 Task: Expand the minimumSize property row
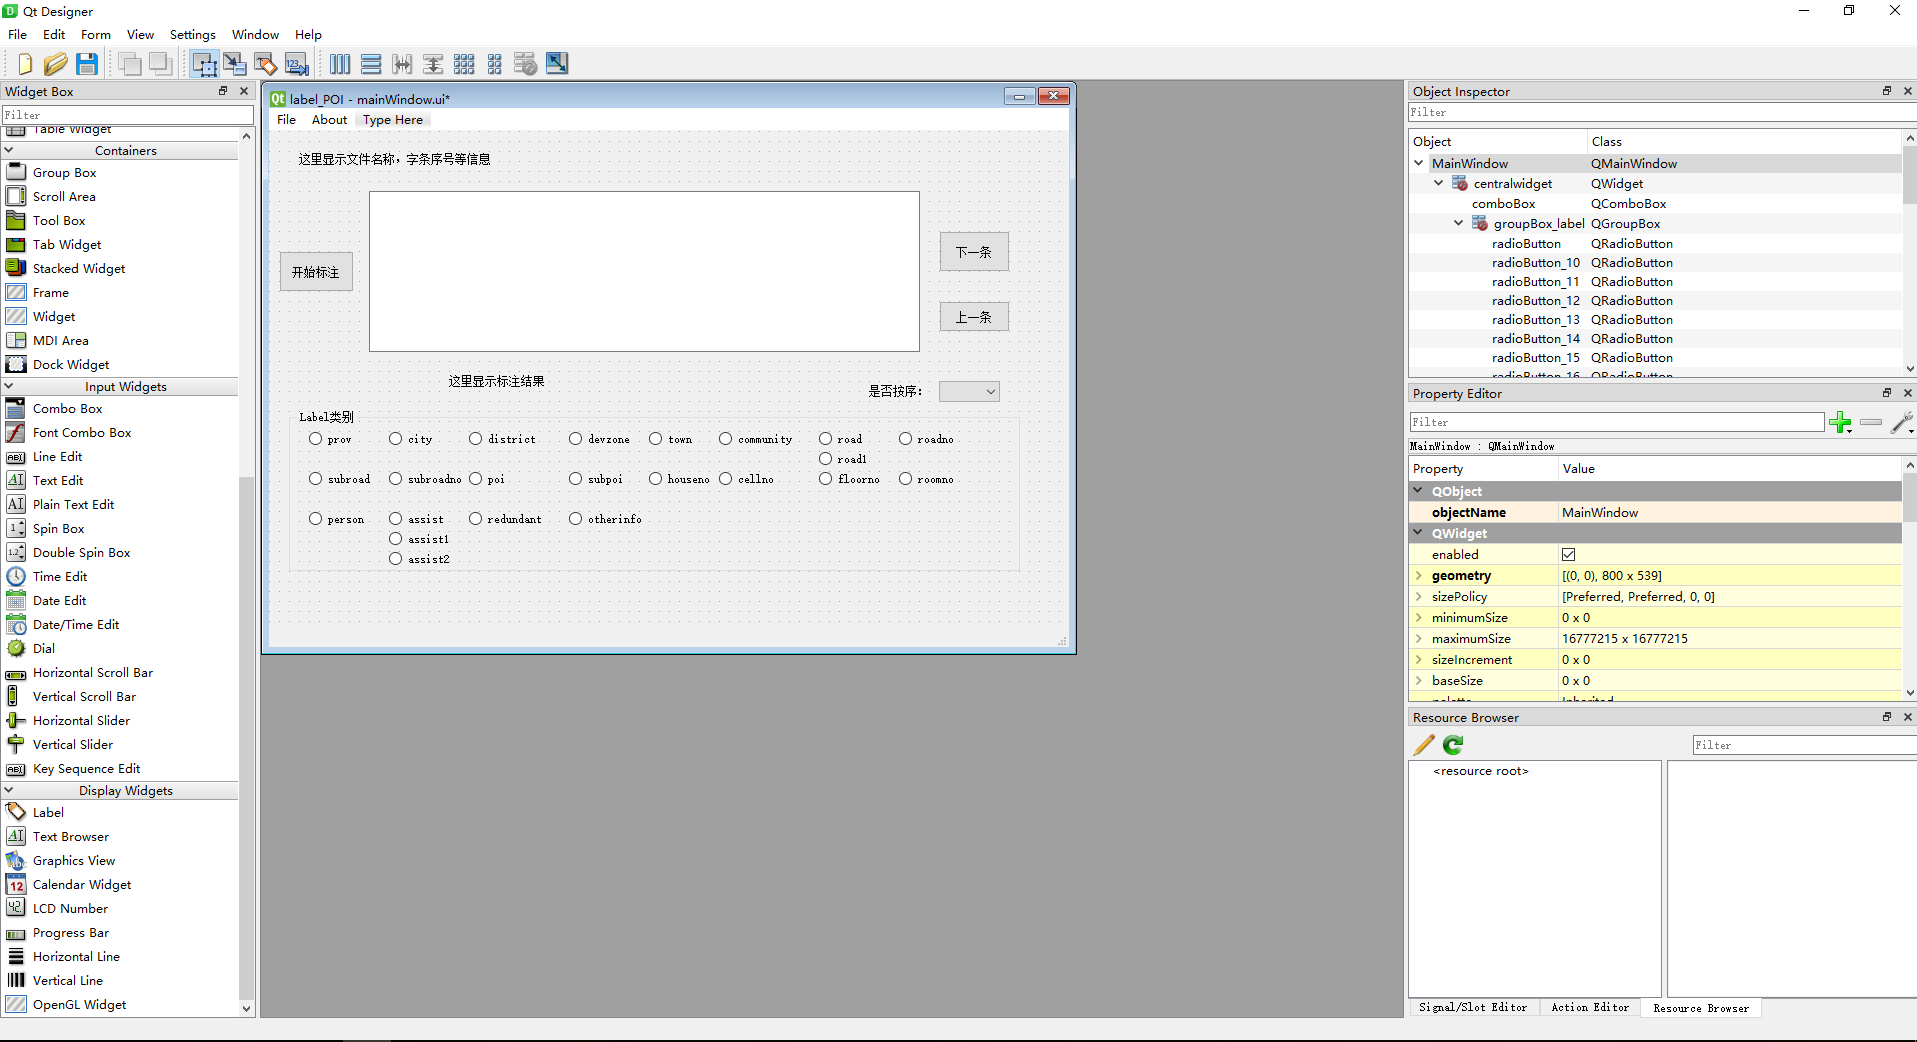1419,618
